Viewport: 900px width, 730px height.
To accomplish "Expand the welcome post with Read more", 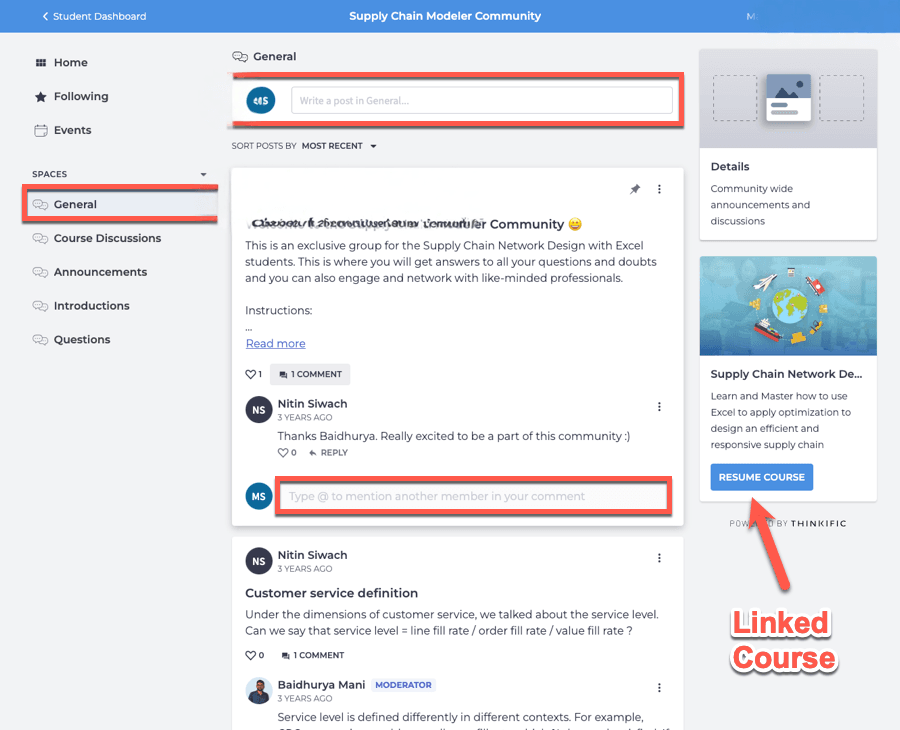I will [275, 343].
